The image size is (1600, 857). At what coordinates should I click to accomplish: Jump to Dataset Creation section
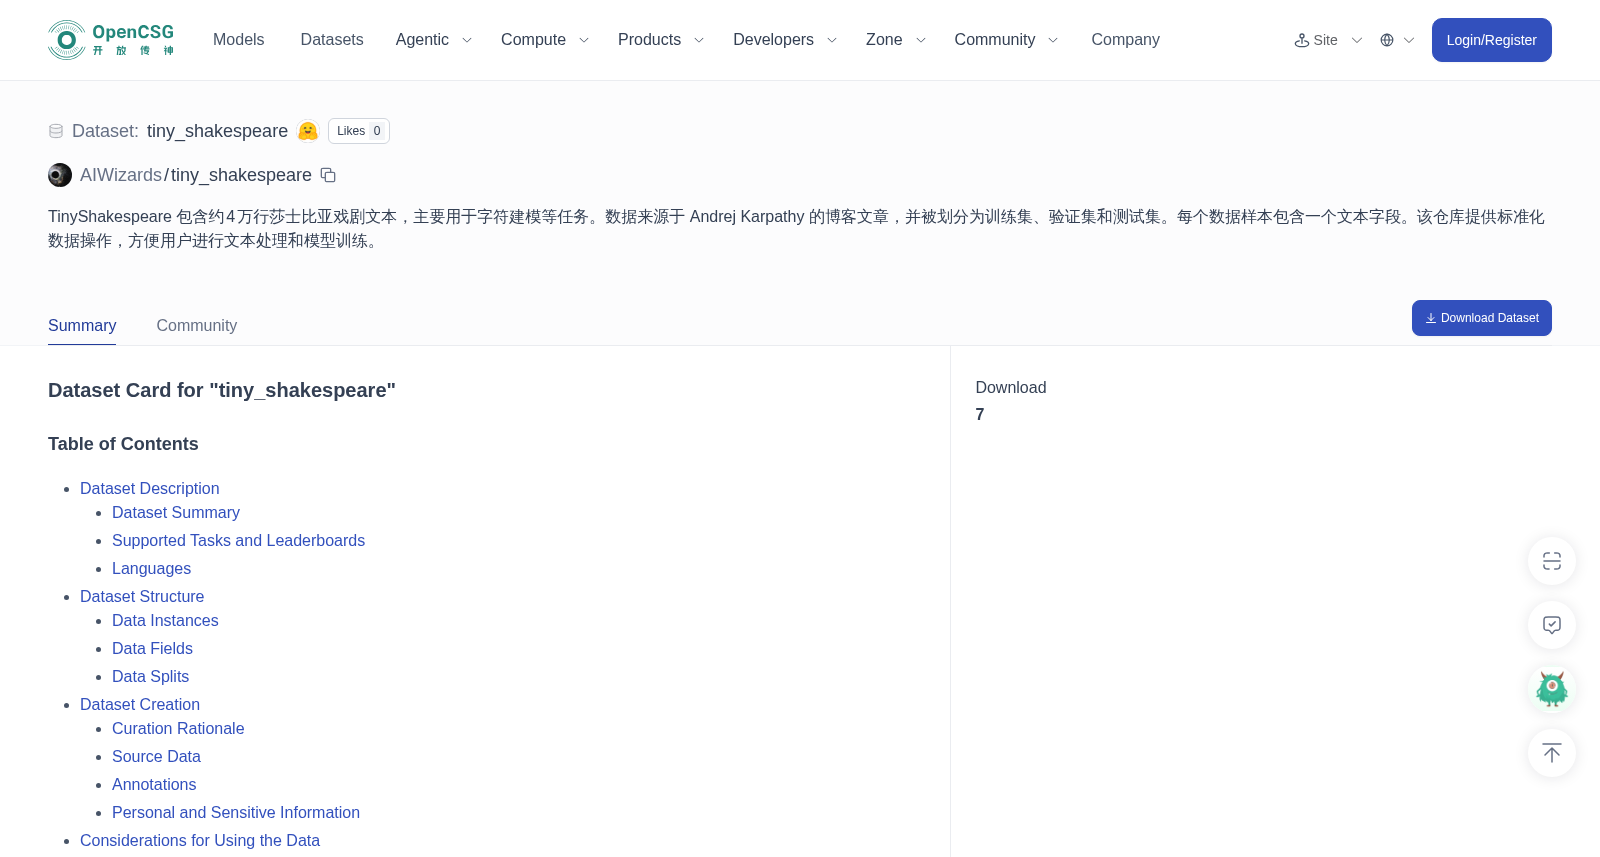click(140, 704)
